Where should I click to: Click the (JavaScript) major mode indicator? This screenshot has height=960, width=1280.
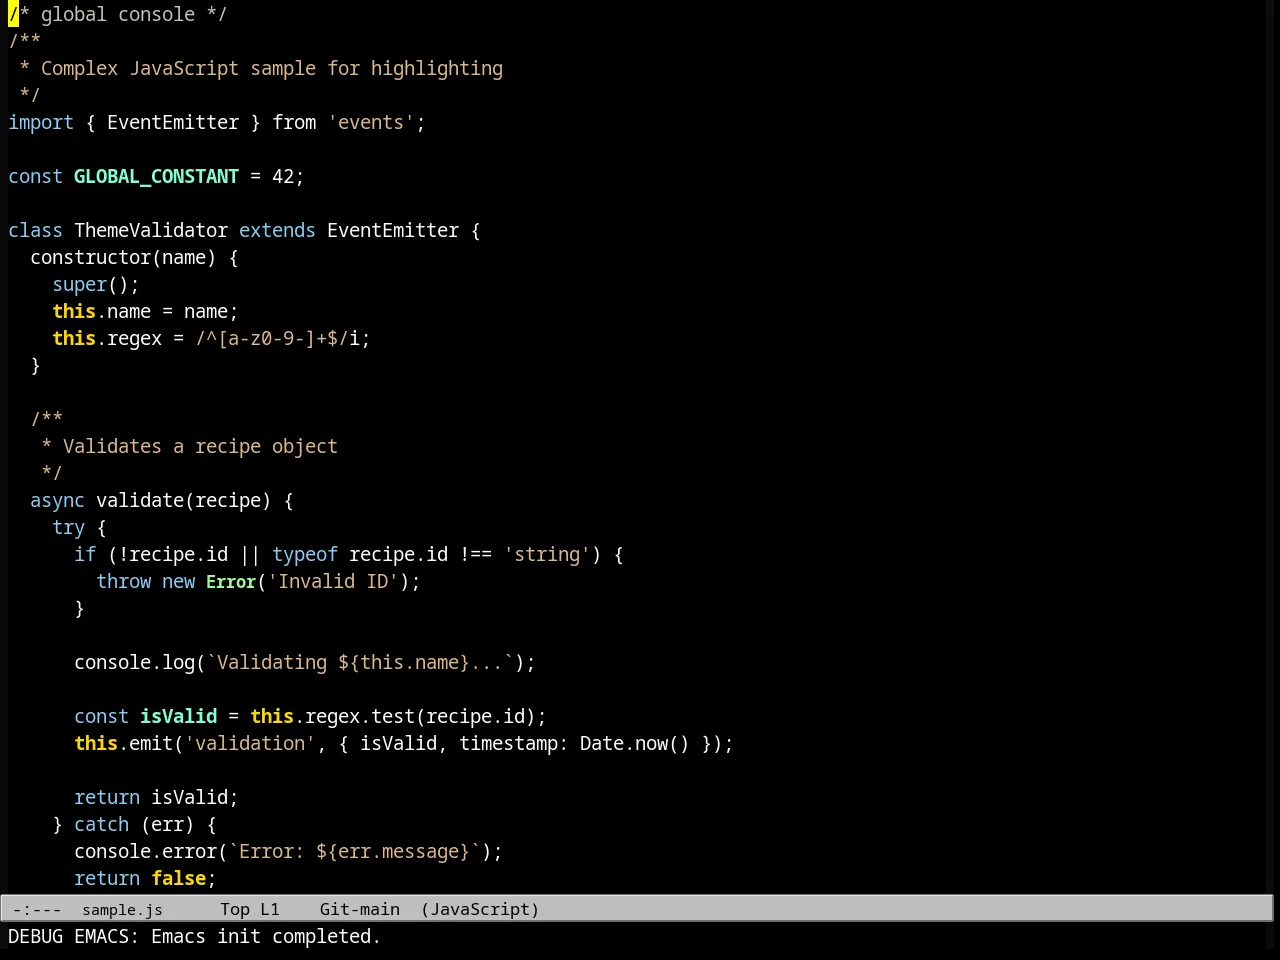coord(480,909)
